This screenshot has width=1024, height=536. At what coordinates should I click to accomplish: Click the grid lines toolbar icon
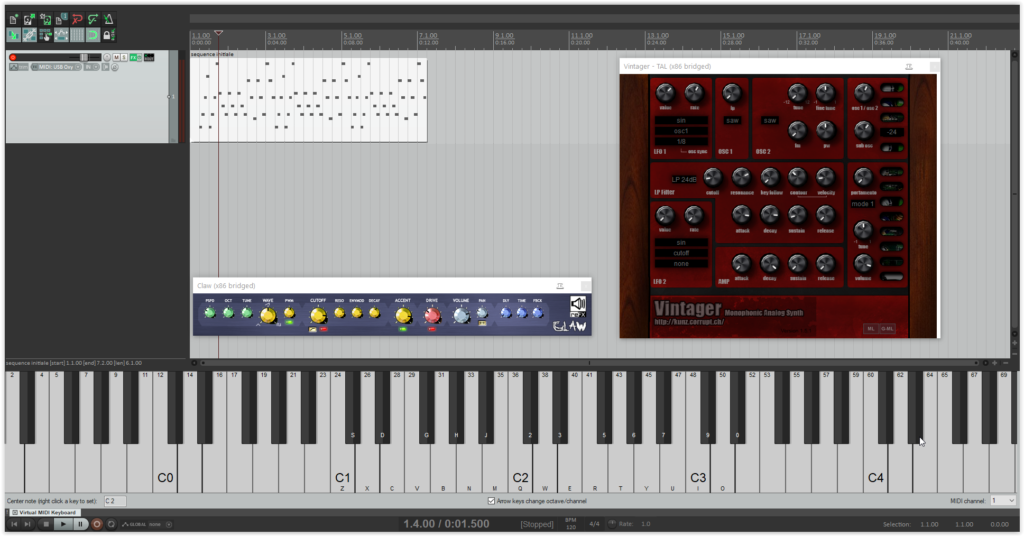[x=76, y=35]
